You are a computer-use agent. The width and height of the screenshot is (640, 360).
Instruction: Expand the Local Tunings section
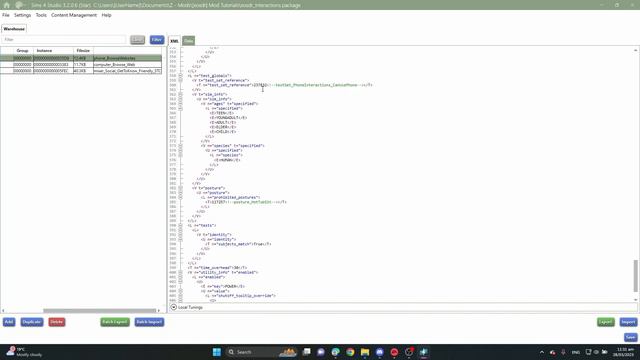click(173, 307)
